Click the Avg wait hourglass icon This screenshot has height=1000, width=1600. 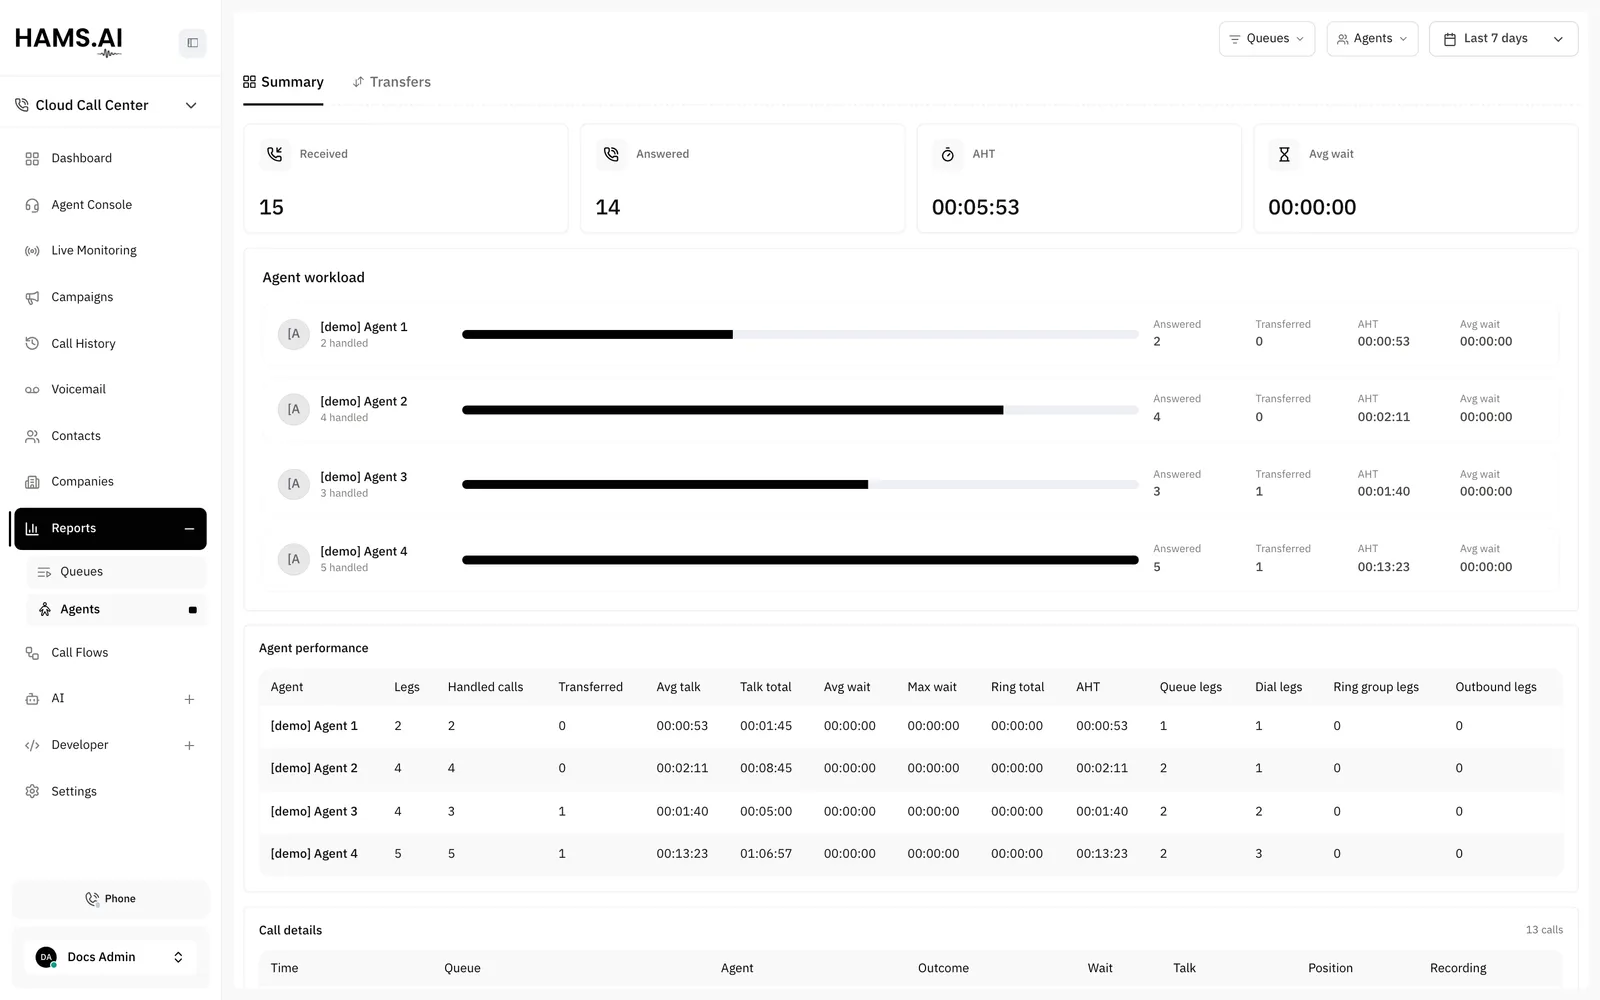point(1284,154)
